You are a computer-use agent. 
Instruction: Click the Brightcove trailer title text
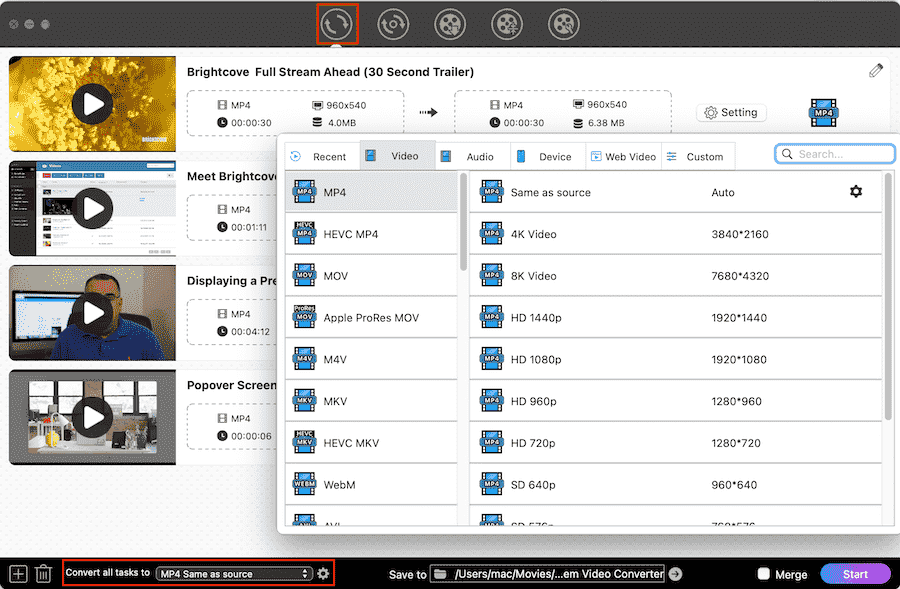pos(331,72)
